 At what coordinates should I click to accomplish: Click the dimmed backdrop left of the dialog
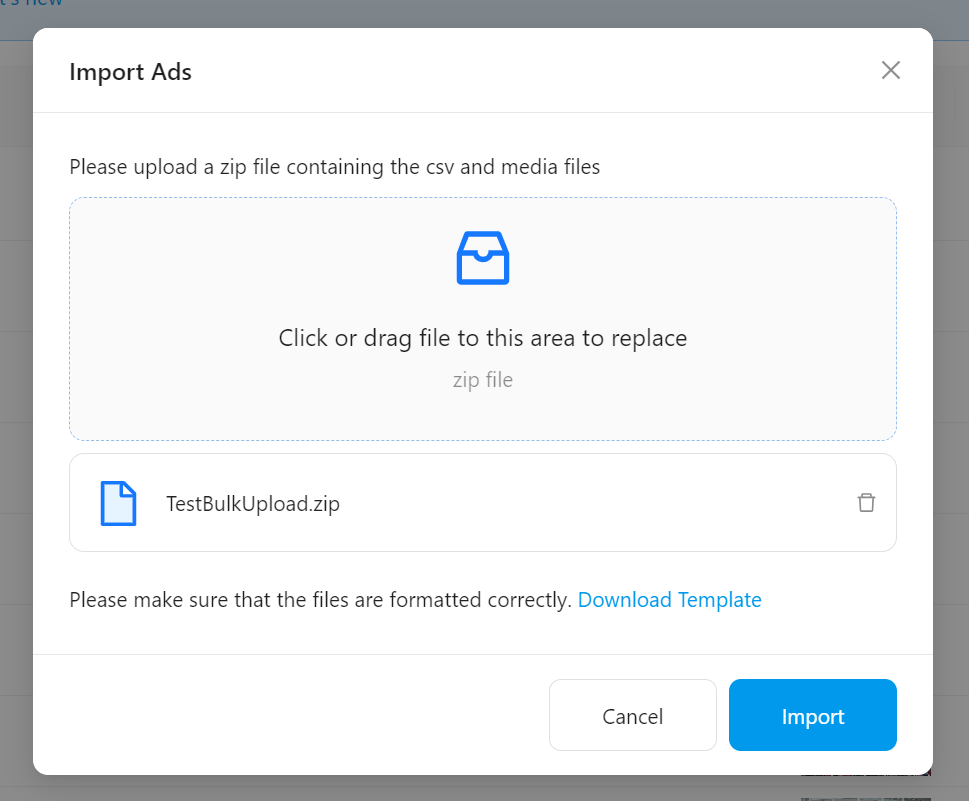coord(15,400)
